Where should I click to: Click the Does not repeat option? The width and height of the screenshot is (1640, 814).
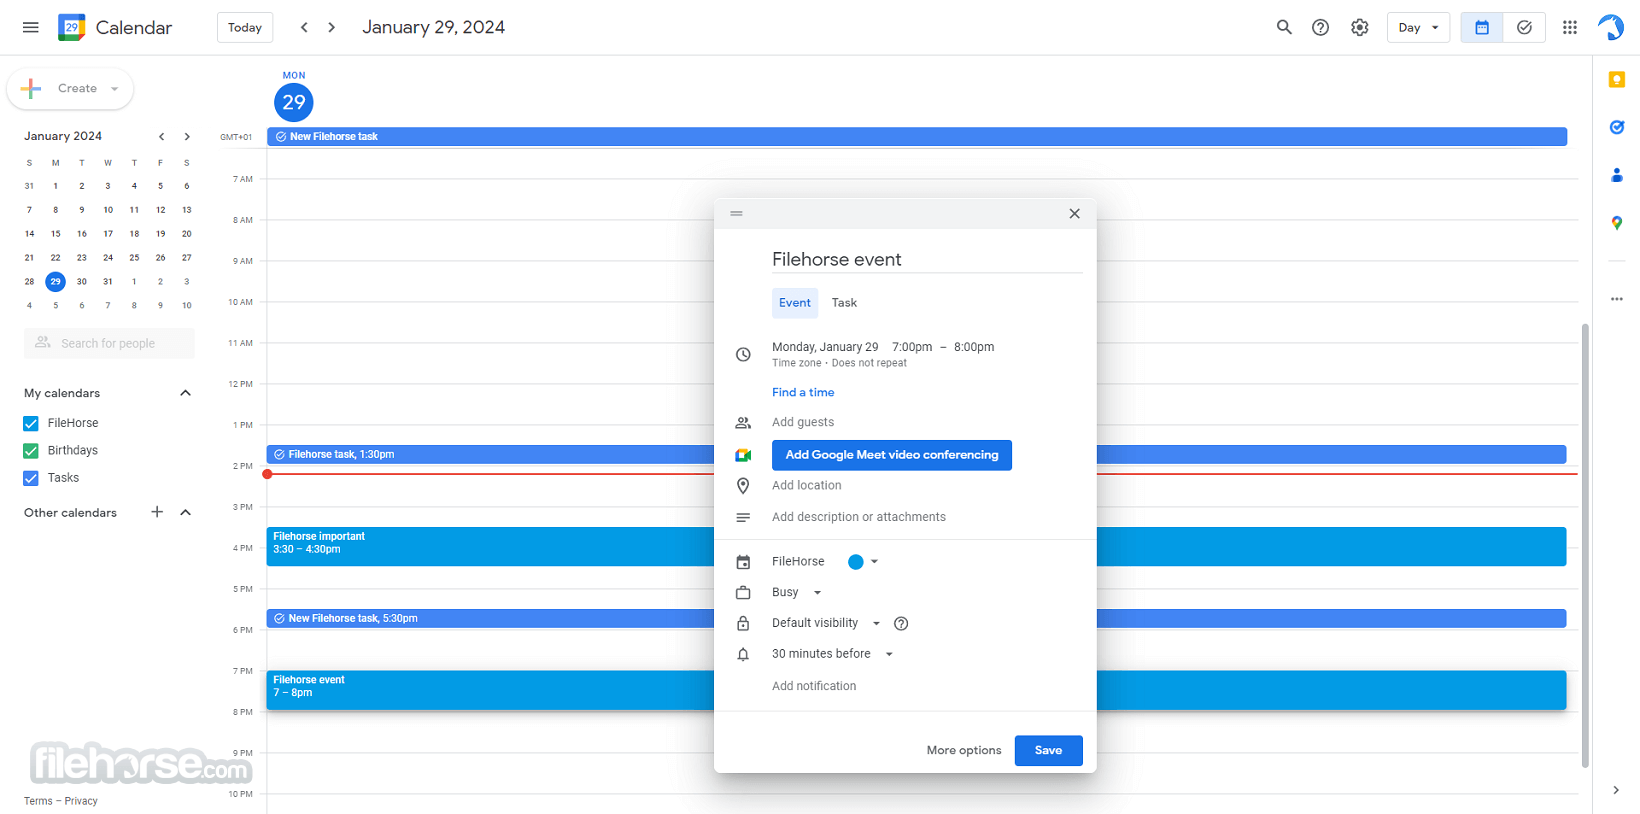click(869, 363)
